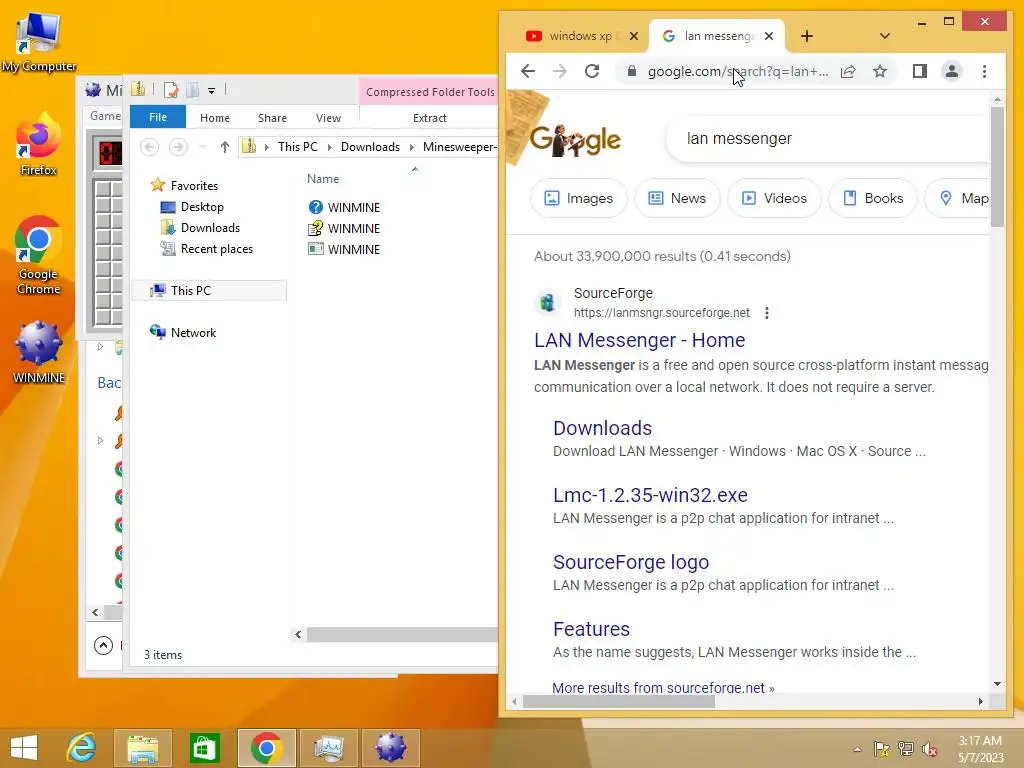Expand the breadcrumb arrow after Downloads
Viewport: 1024px width, 768px height.
pos(411,147)
